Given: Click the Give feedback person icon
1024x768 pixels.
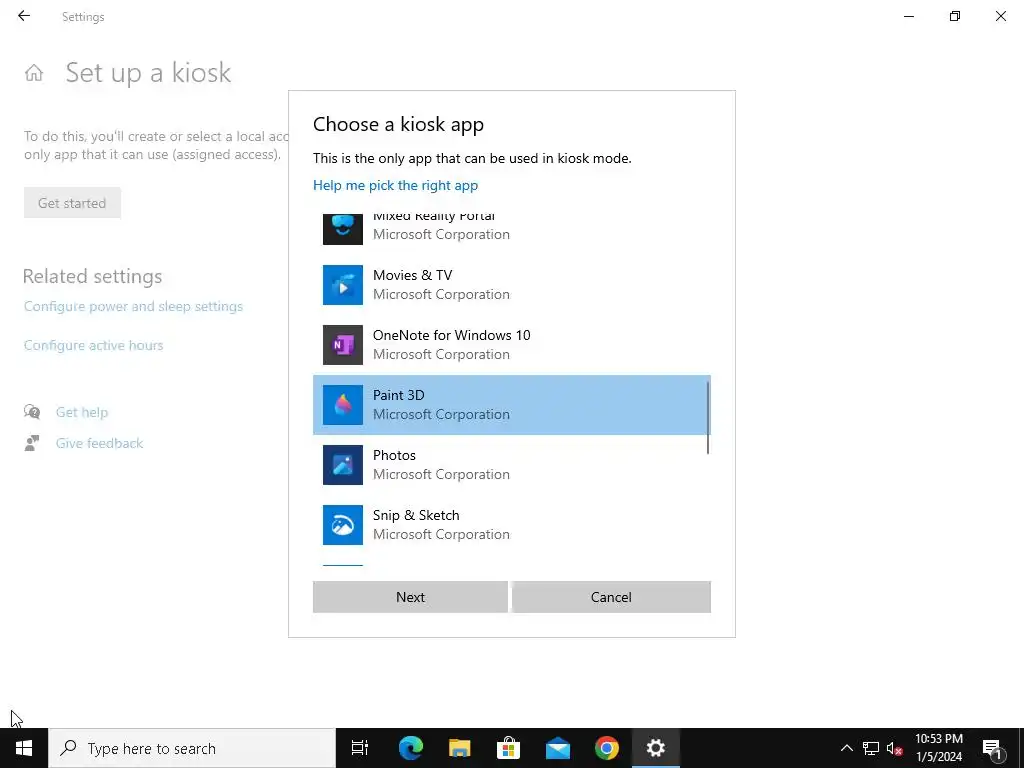Looking at the screenshot, I should tap(32, 443).
